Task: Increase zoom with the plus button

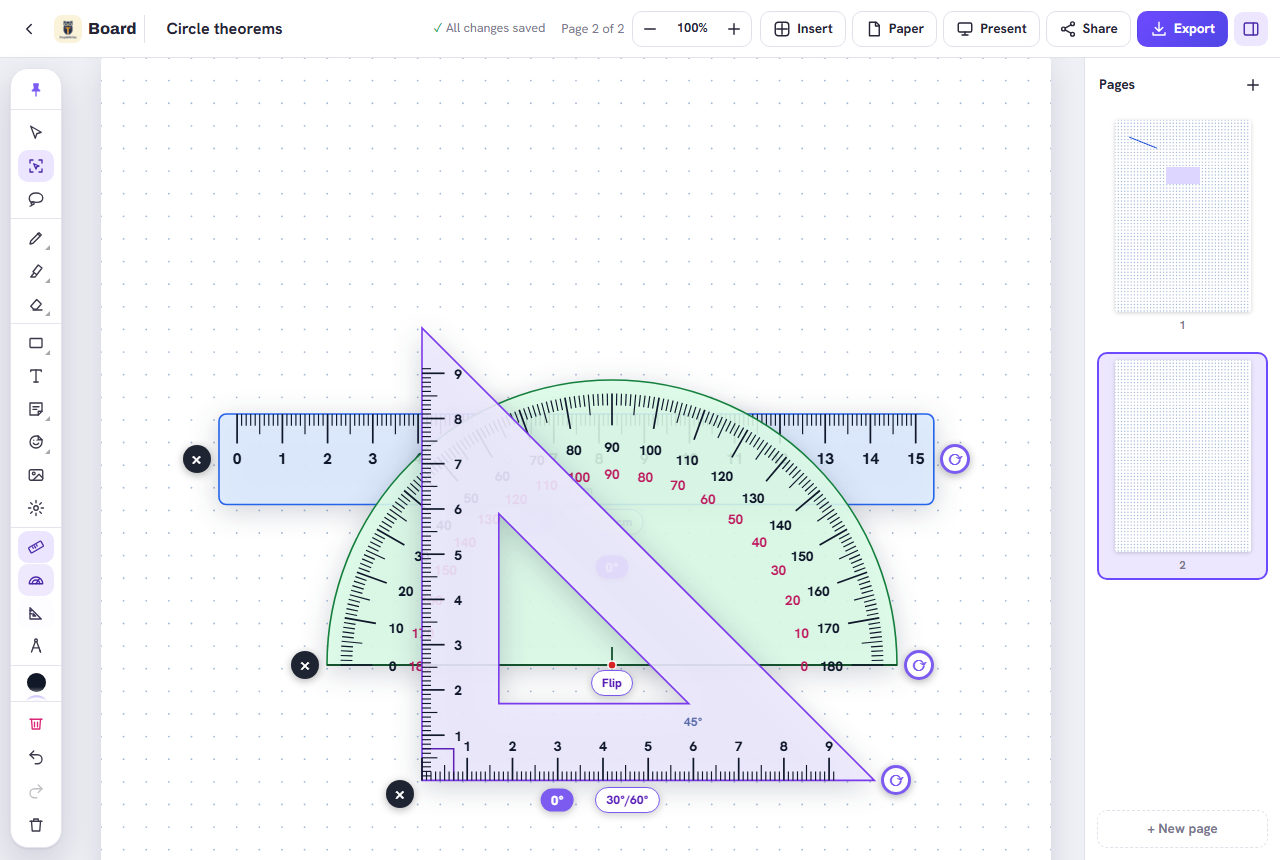Action: 734,29
